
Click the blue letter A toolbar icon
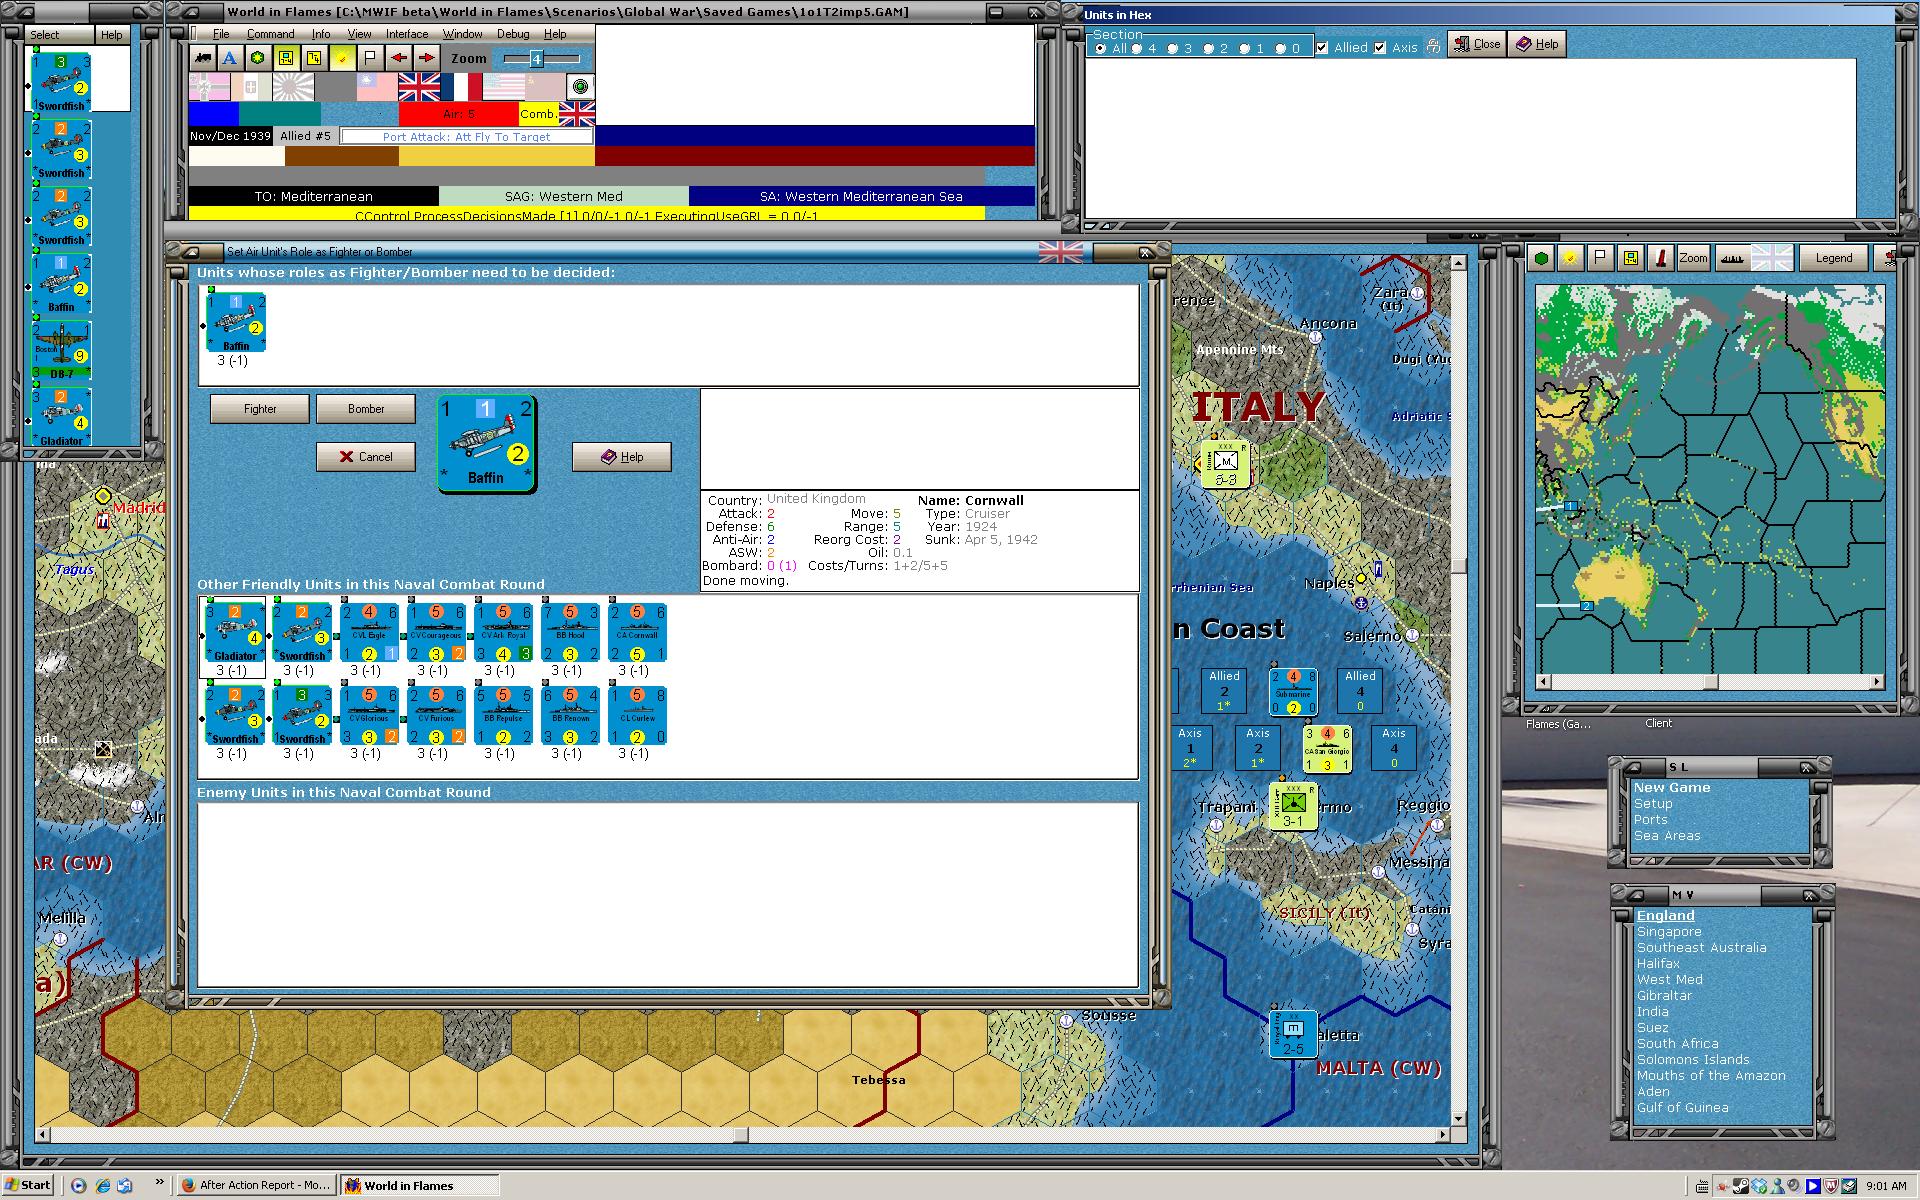click(230, 58)
